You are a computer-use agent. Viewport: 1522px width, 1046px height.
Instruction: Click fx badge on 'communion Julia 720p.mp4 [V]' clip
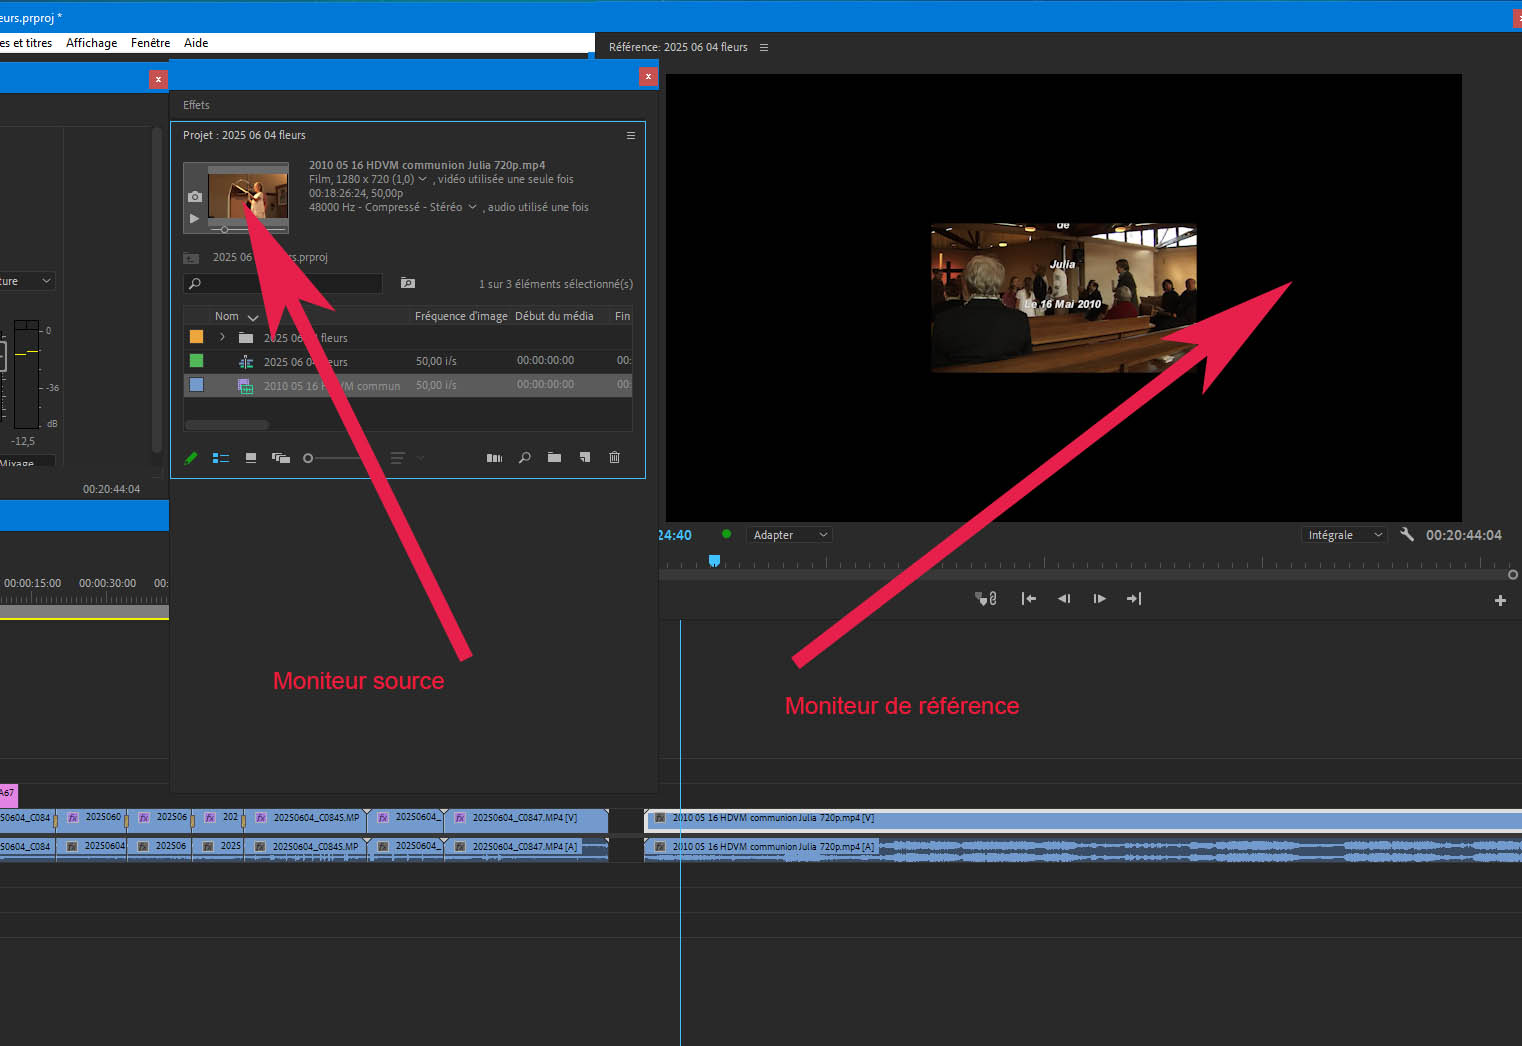click(660, 818)
